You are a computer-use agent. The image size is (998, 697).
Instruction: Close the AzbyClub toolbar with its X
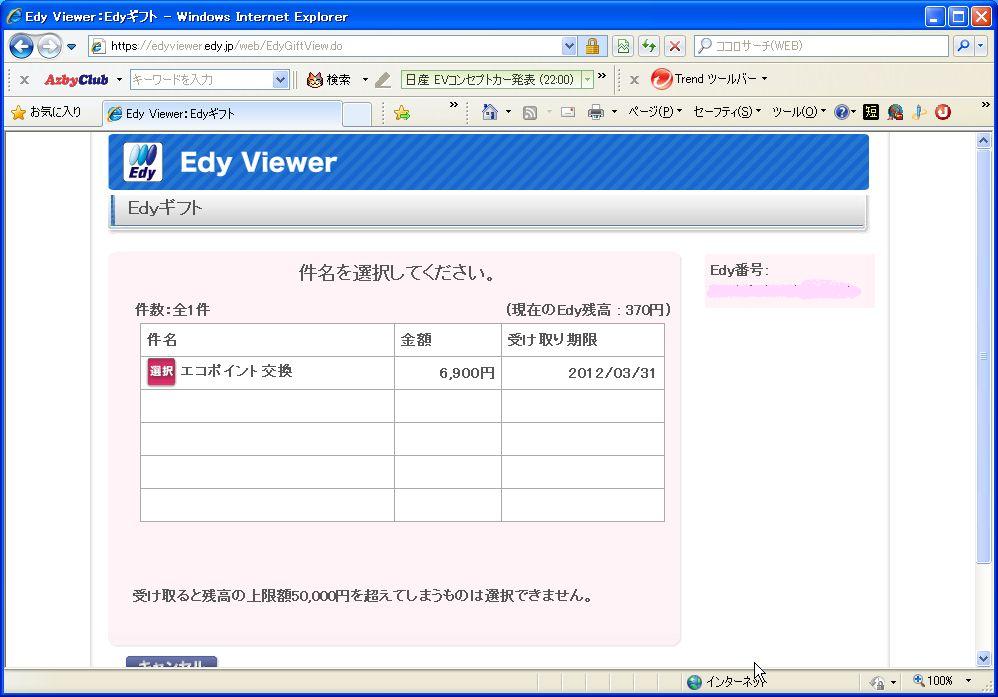(24, 80)
